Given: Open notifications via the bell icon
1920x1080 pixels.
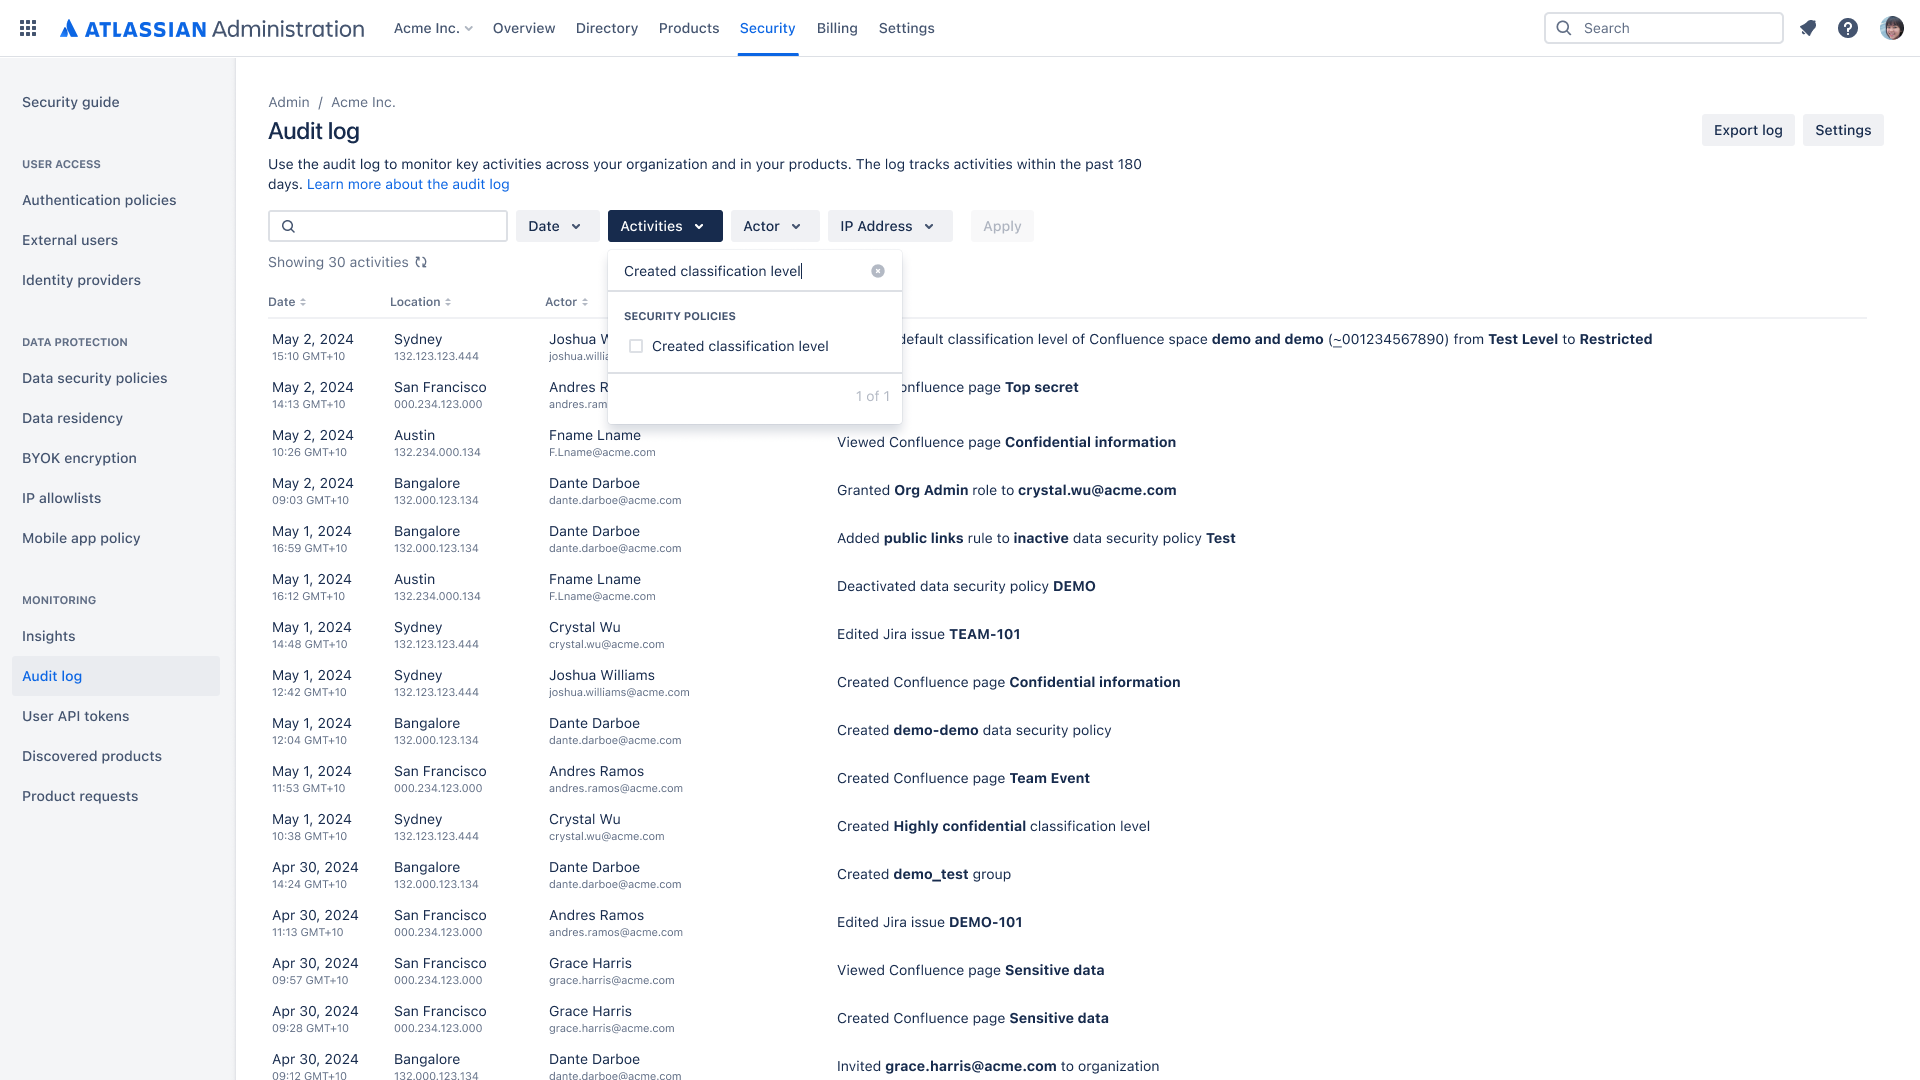Looking at the screenshot, I should [1808, 28].
